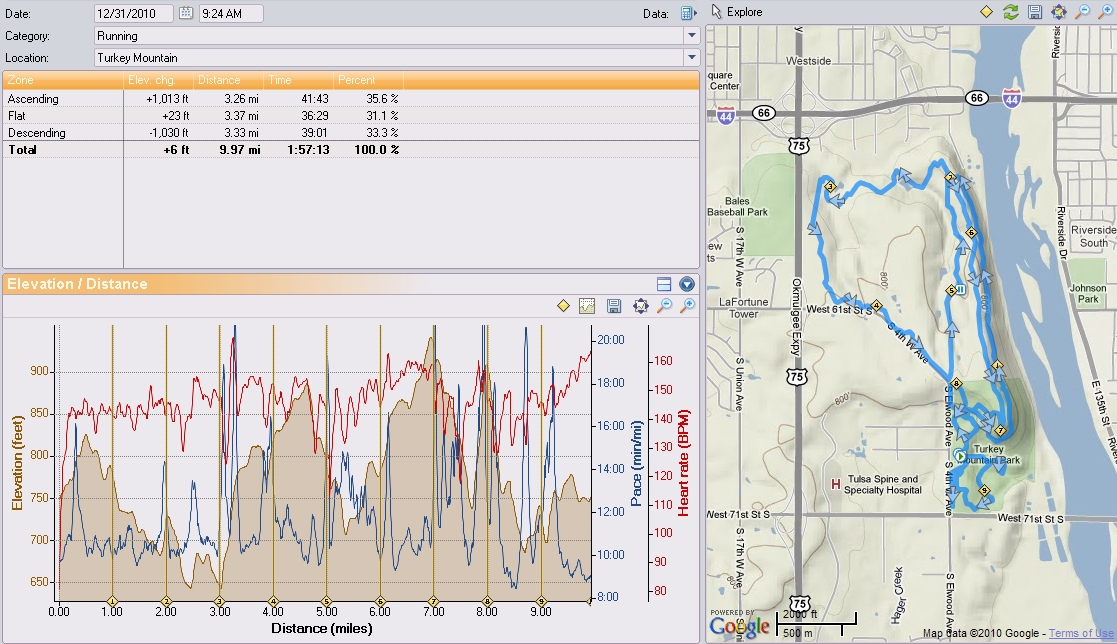This screenshot has width=1117, height=644.
Task: Click the Tulsa Spine hospital map icon
Action: point(836,484)
